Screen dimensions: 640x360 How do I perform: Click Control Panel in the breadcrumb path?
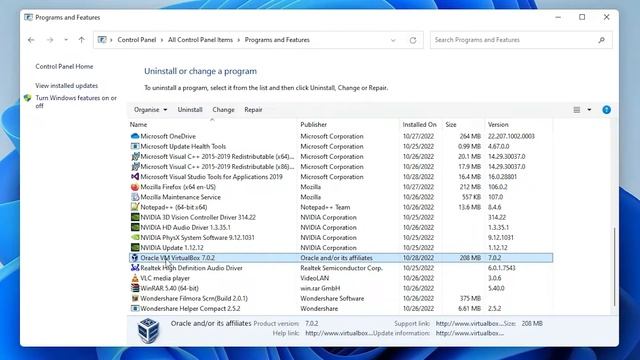pos(137,40)
